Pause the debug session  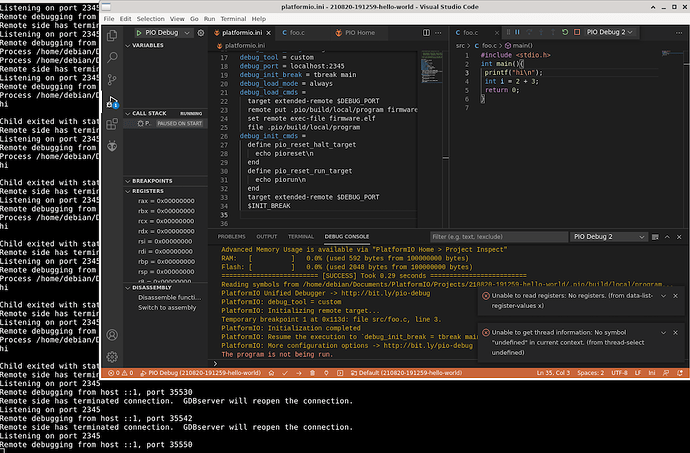tap(518, 32)
